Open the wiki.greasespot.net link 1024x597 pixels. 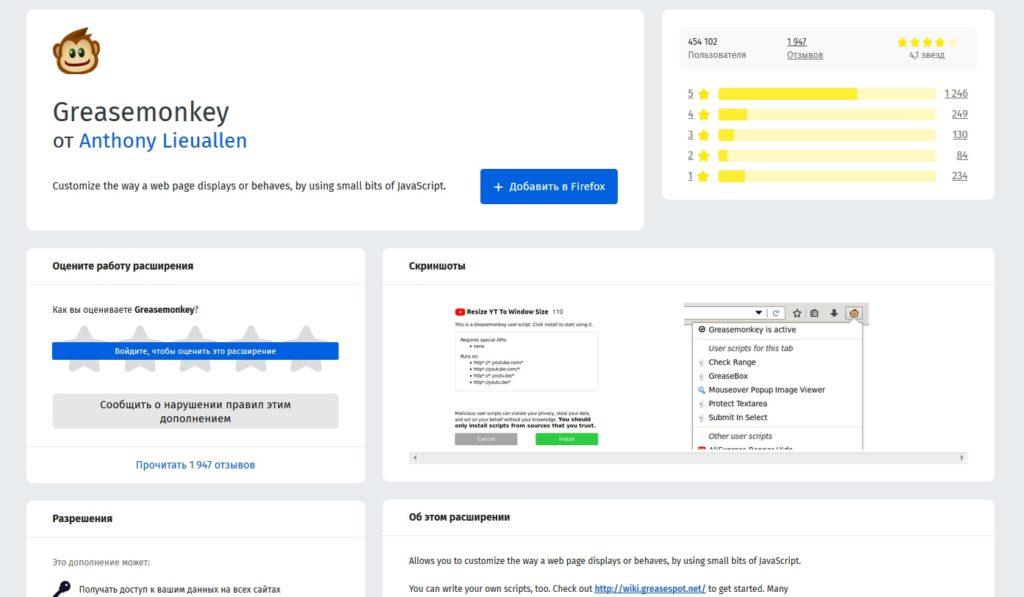650,589
